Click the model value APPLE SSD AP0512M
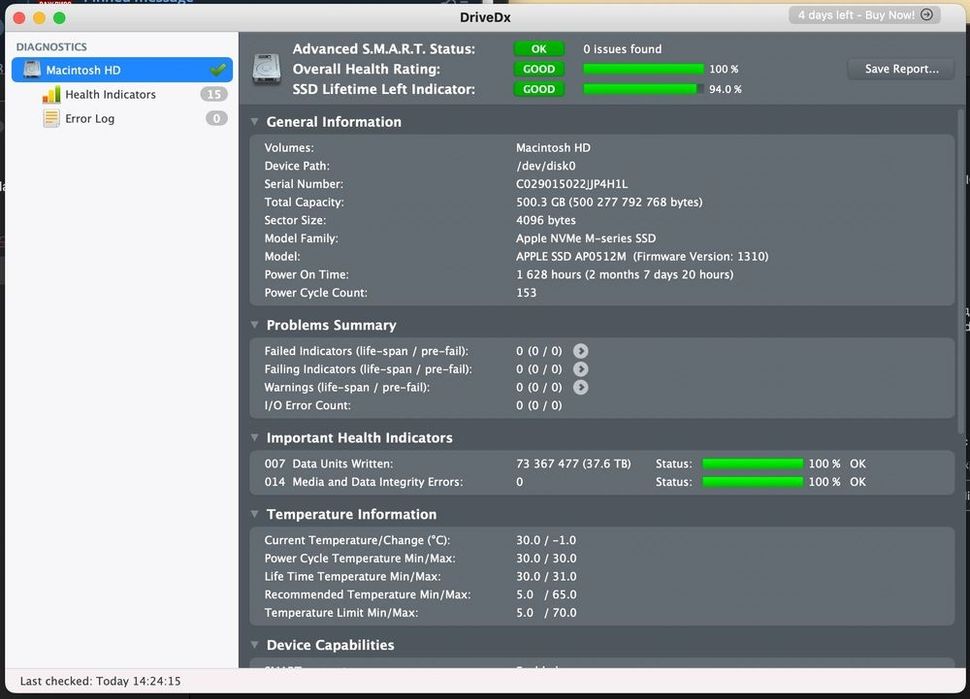970x699 pixels. point(570,256)
